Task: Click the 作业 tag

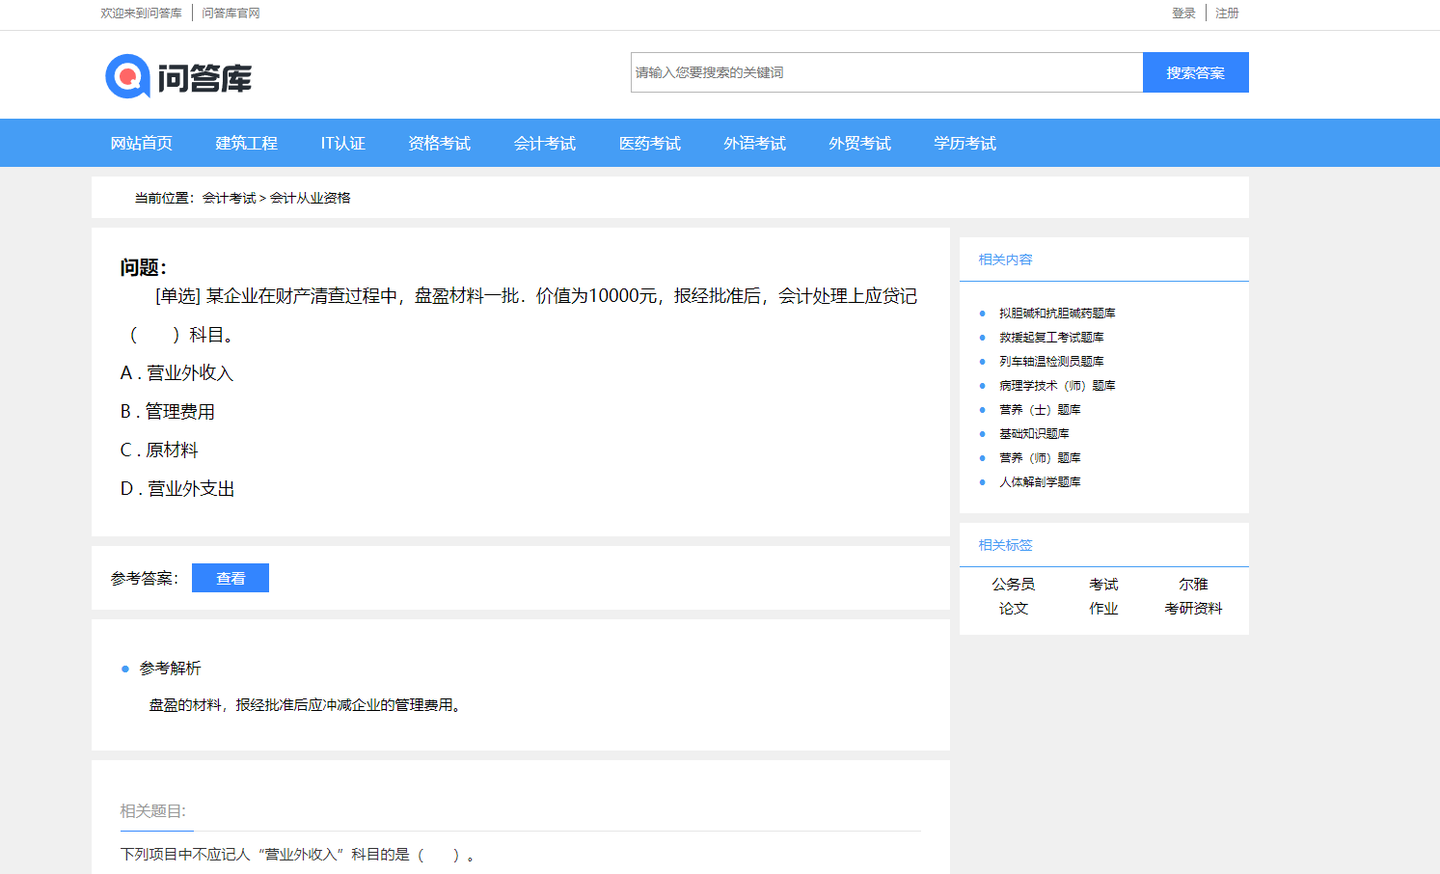Action: pyautogui.click(x=1103, y=608)
